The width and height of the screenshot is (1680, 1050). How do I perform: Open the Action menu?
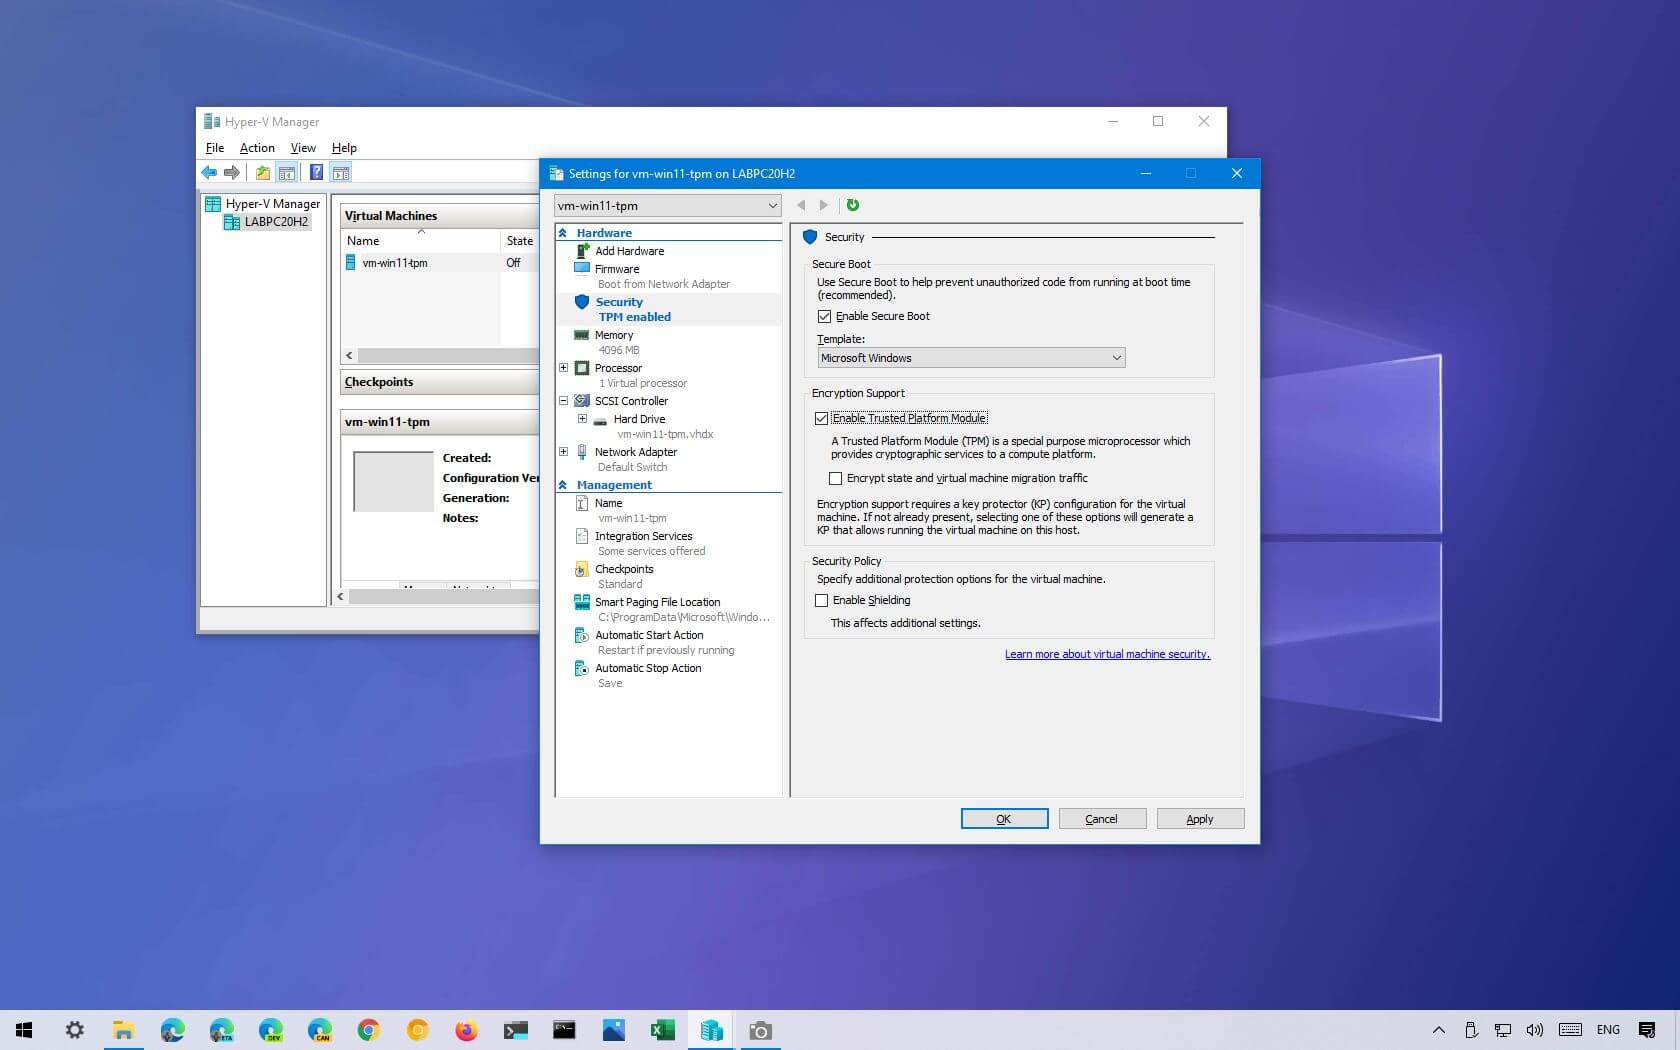[x=257, y=148]
